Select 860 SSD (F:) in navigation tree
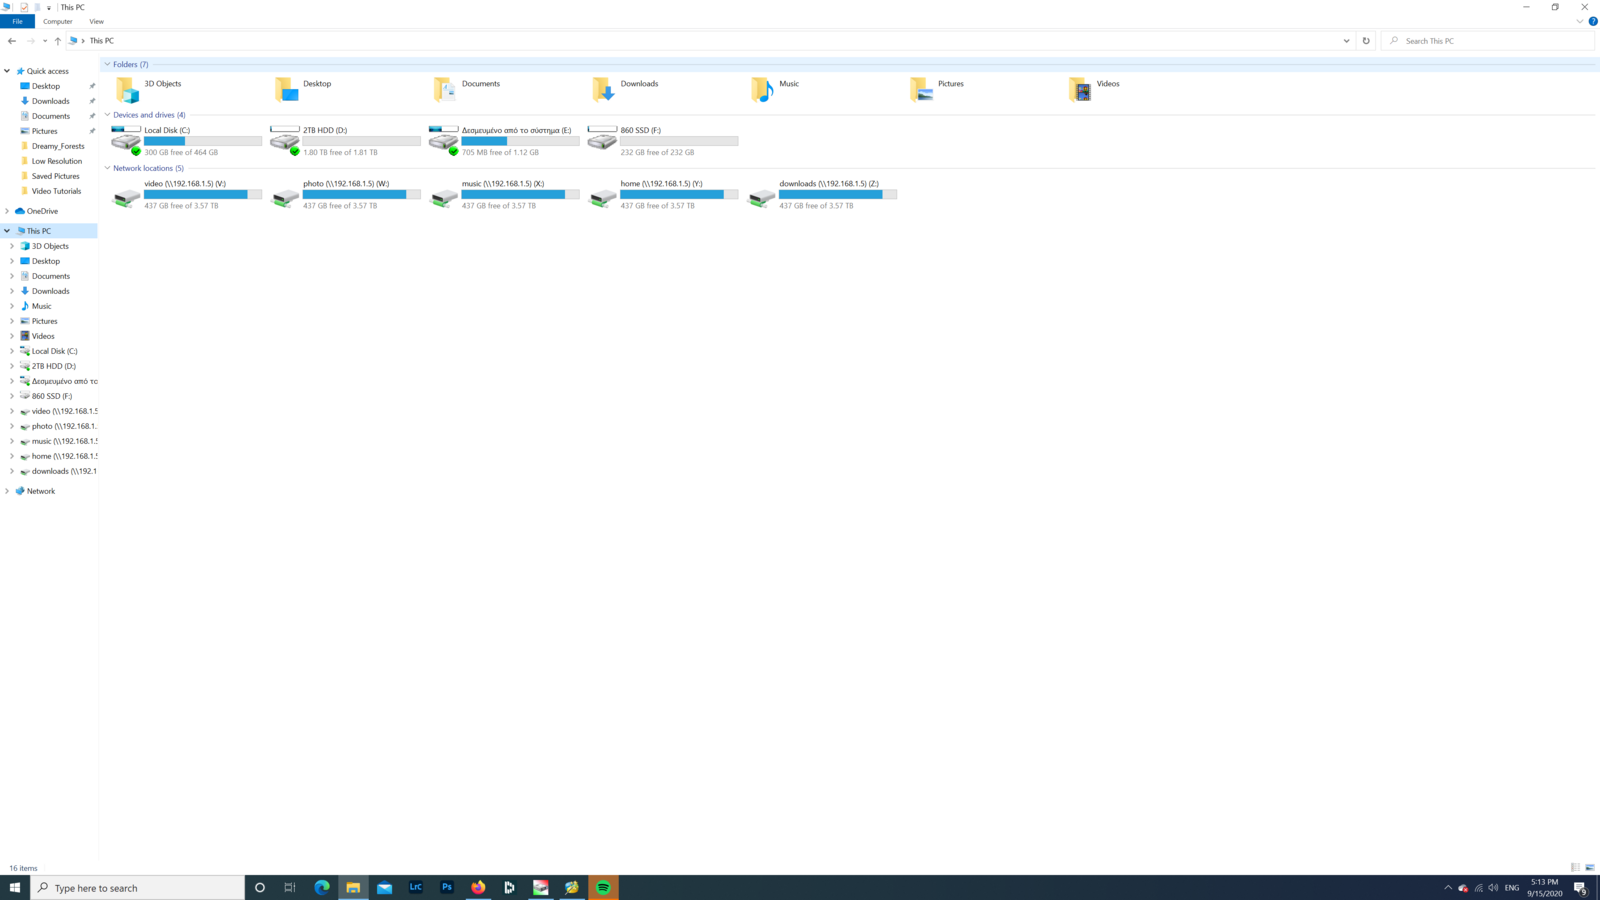The height and width of the screenshot is (900, 1600). pos(52,396)
